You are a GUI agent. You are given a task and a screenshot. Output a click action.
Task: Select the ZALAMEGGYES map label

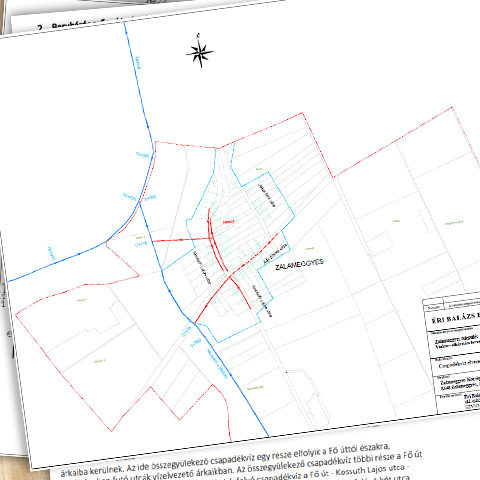(x=299, y=264)
